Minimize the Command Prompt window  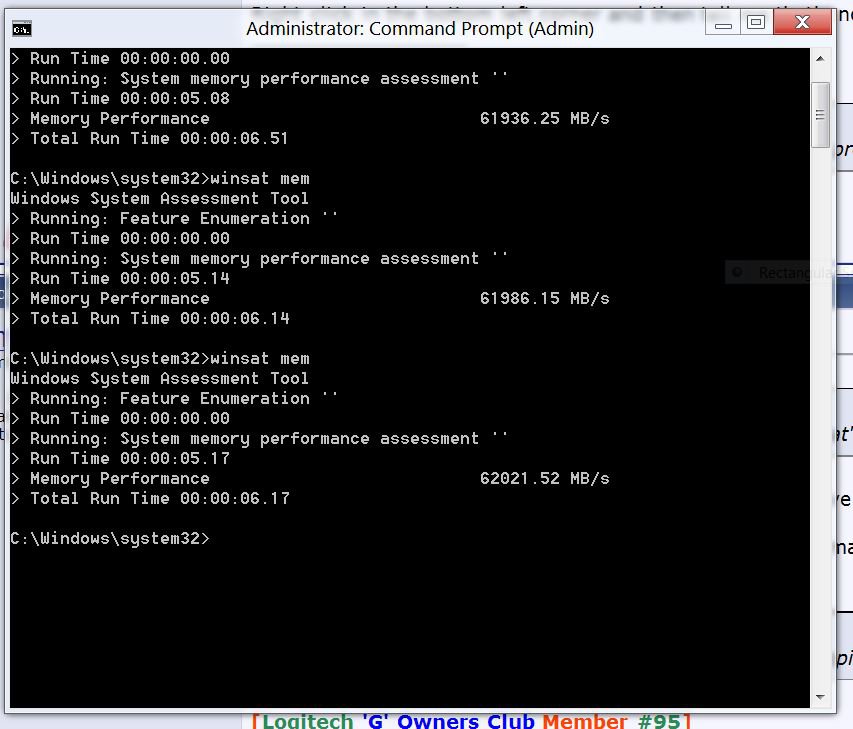pyautogui.click(x=723, y=23)
